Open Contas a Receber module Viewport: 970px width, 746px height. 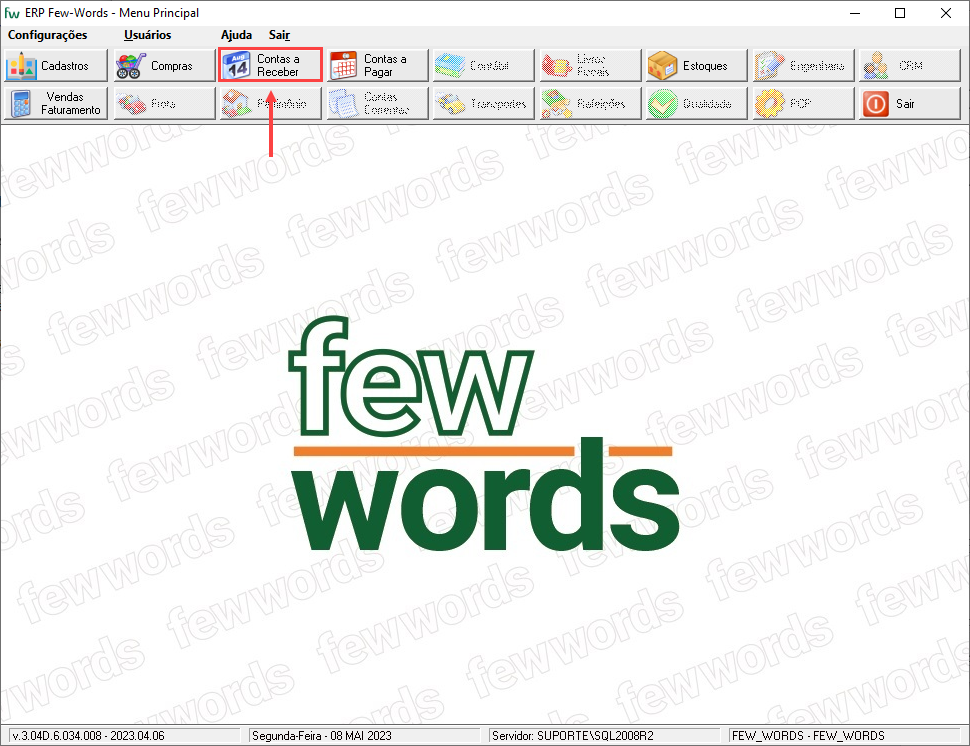pyautogui.click(x=270, y=66)
